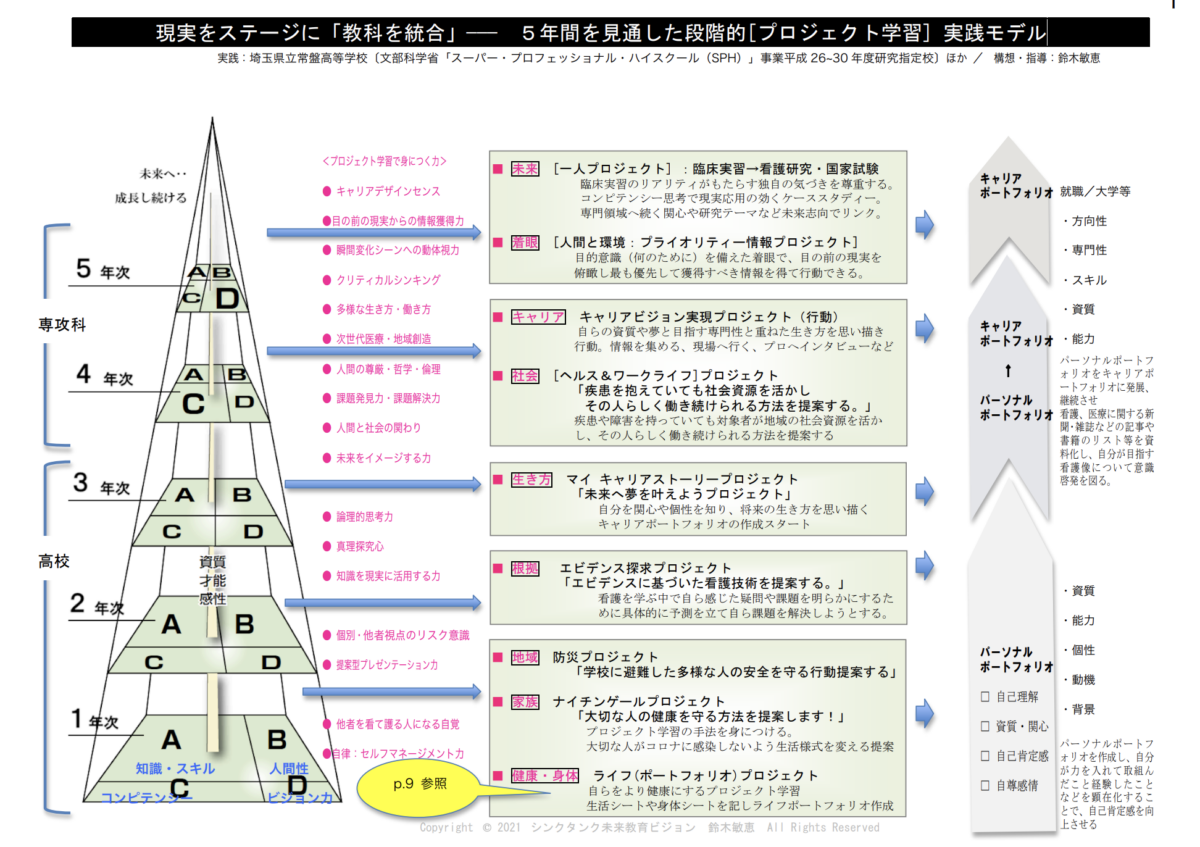Click blue arrow right of ナイチンゲールプロジェクト box
The width and height of the screenshot is (1200, 847).
click(924, 713)
